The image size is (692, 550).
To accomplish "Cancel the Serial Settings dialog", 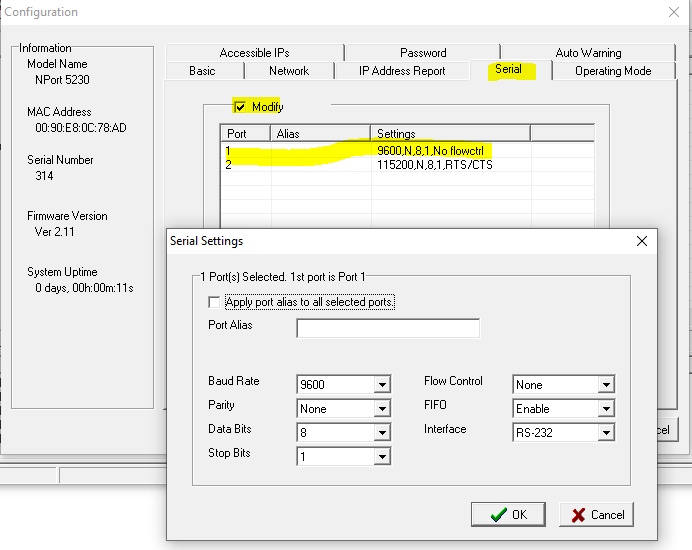I will pos(596,515).
